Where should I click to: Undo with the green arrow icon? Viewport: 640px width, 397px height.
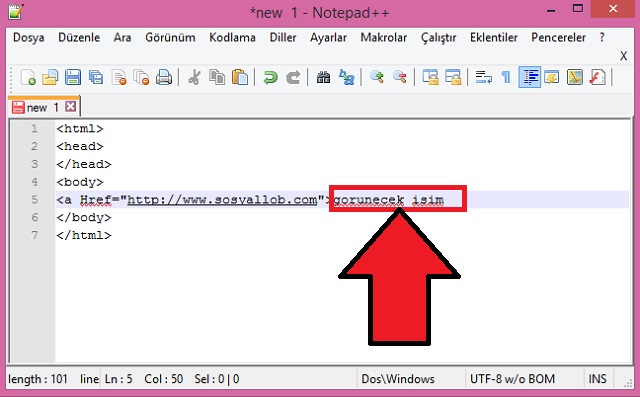[x=270, y=77]
